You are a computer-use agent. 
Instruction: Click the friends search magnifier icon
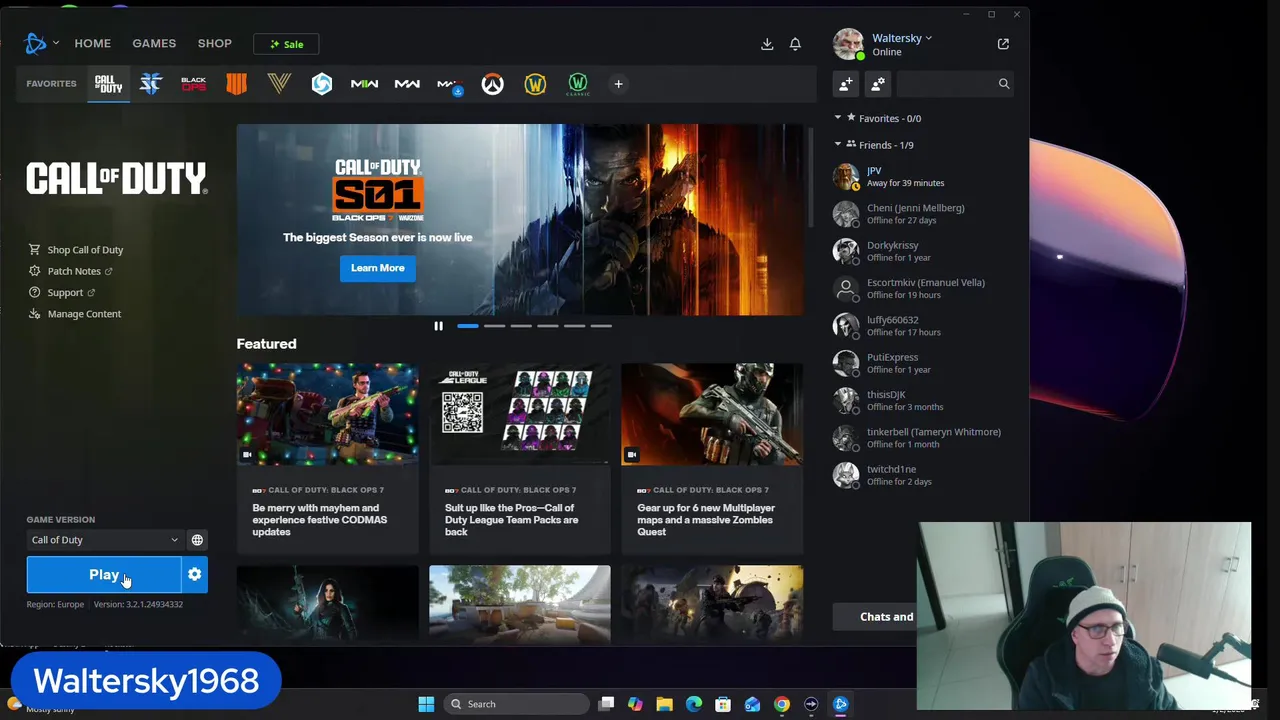(1004, 84)
